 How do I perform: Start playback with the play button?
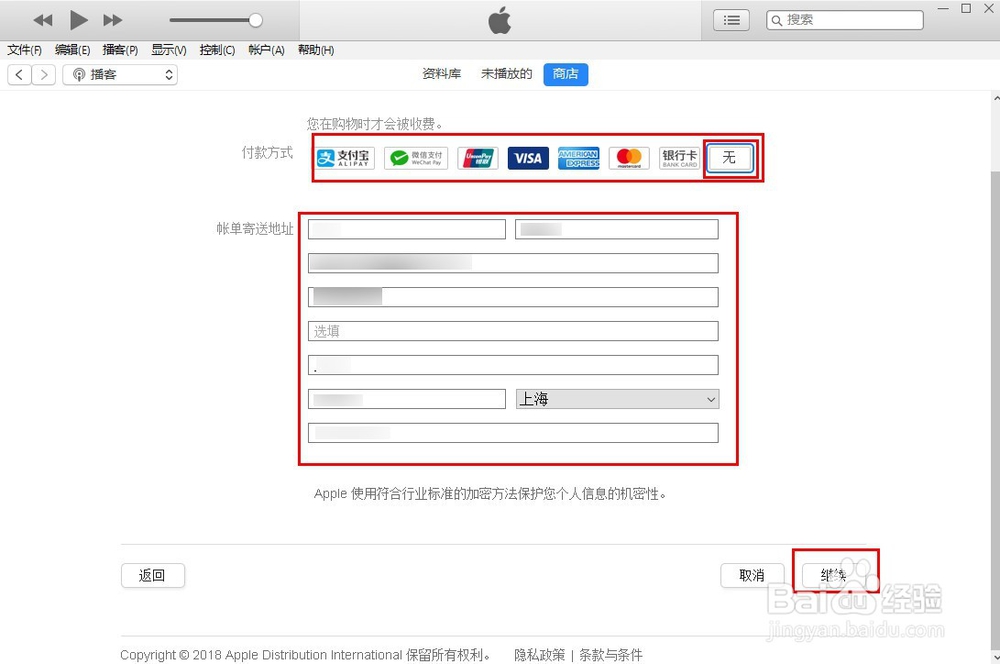pyautogui.click(x=78, y=20)
